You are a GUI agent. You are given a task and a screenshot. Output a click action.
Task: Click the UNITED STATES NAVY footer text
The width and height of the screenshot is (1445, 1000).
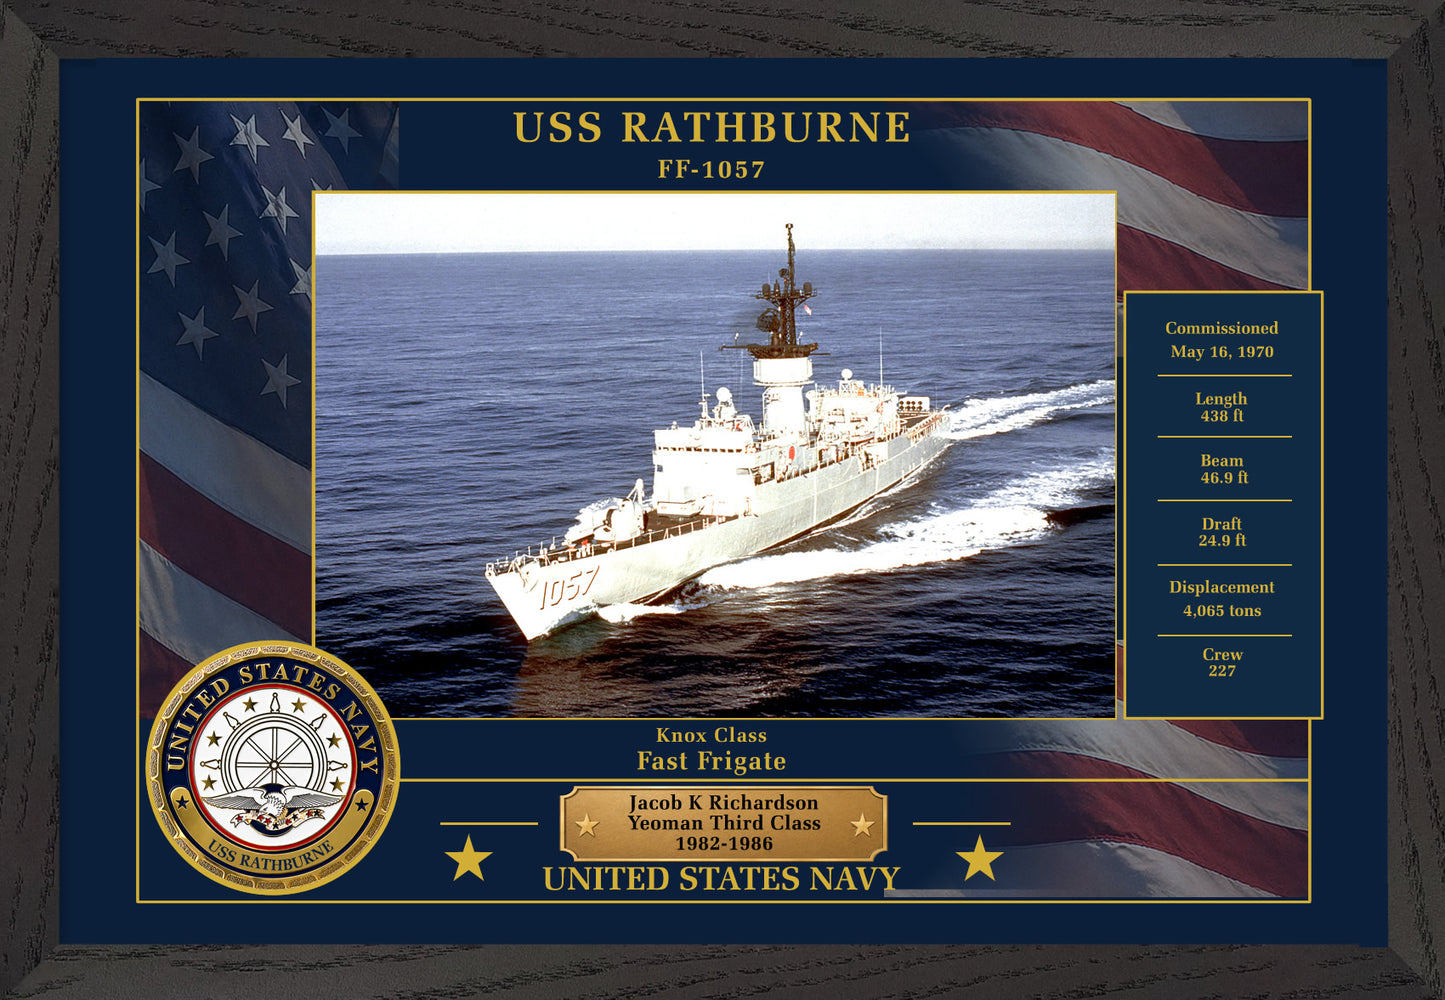[x=721, y=879]
